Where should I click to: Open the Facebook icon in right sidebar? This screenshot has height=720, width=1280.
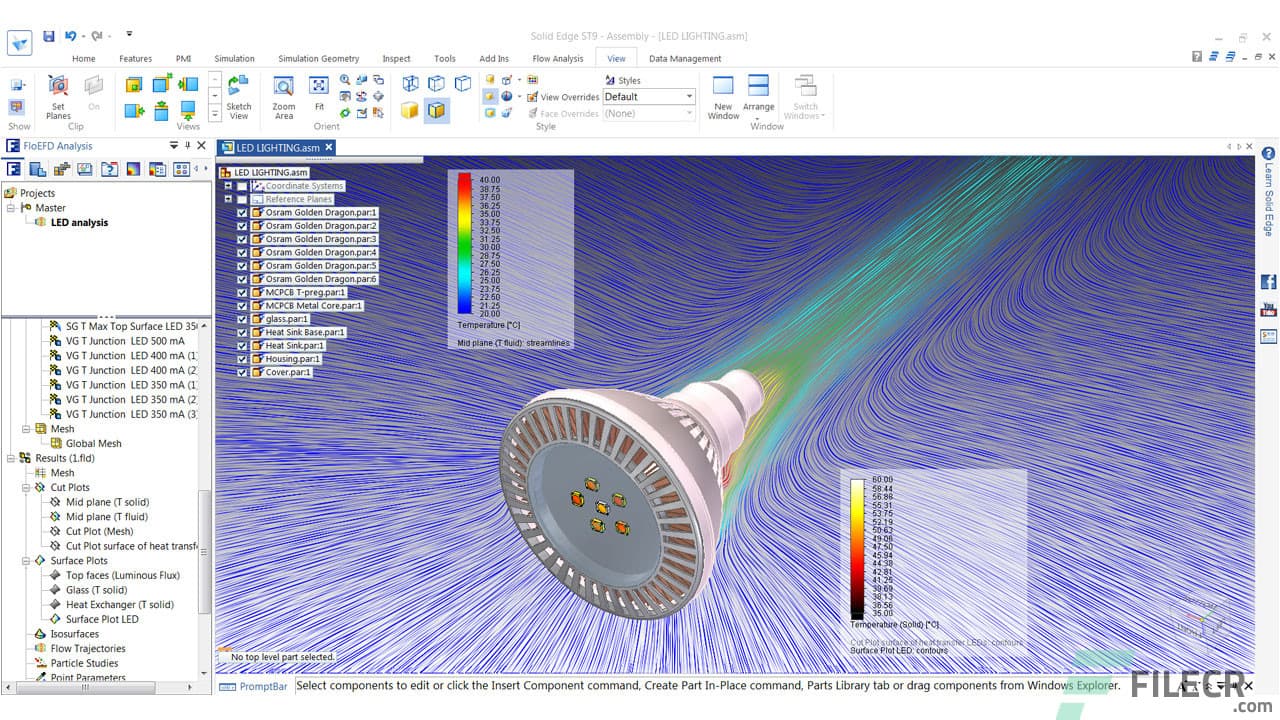click(1268, 282)
